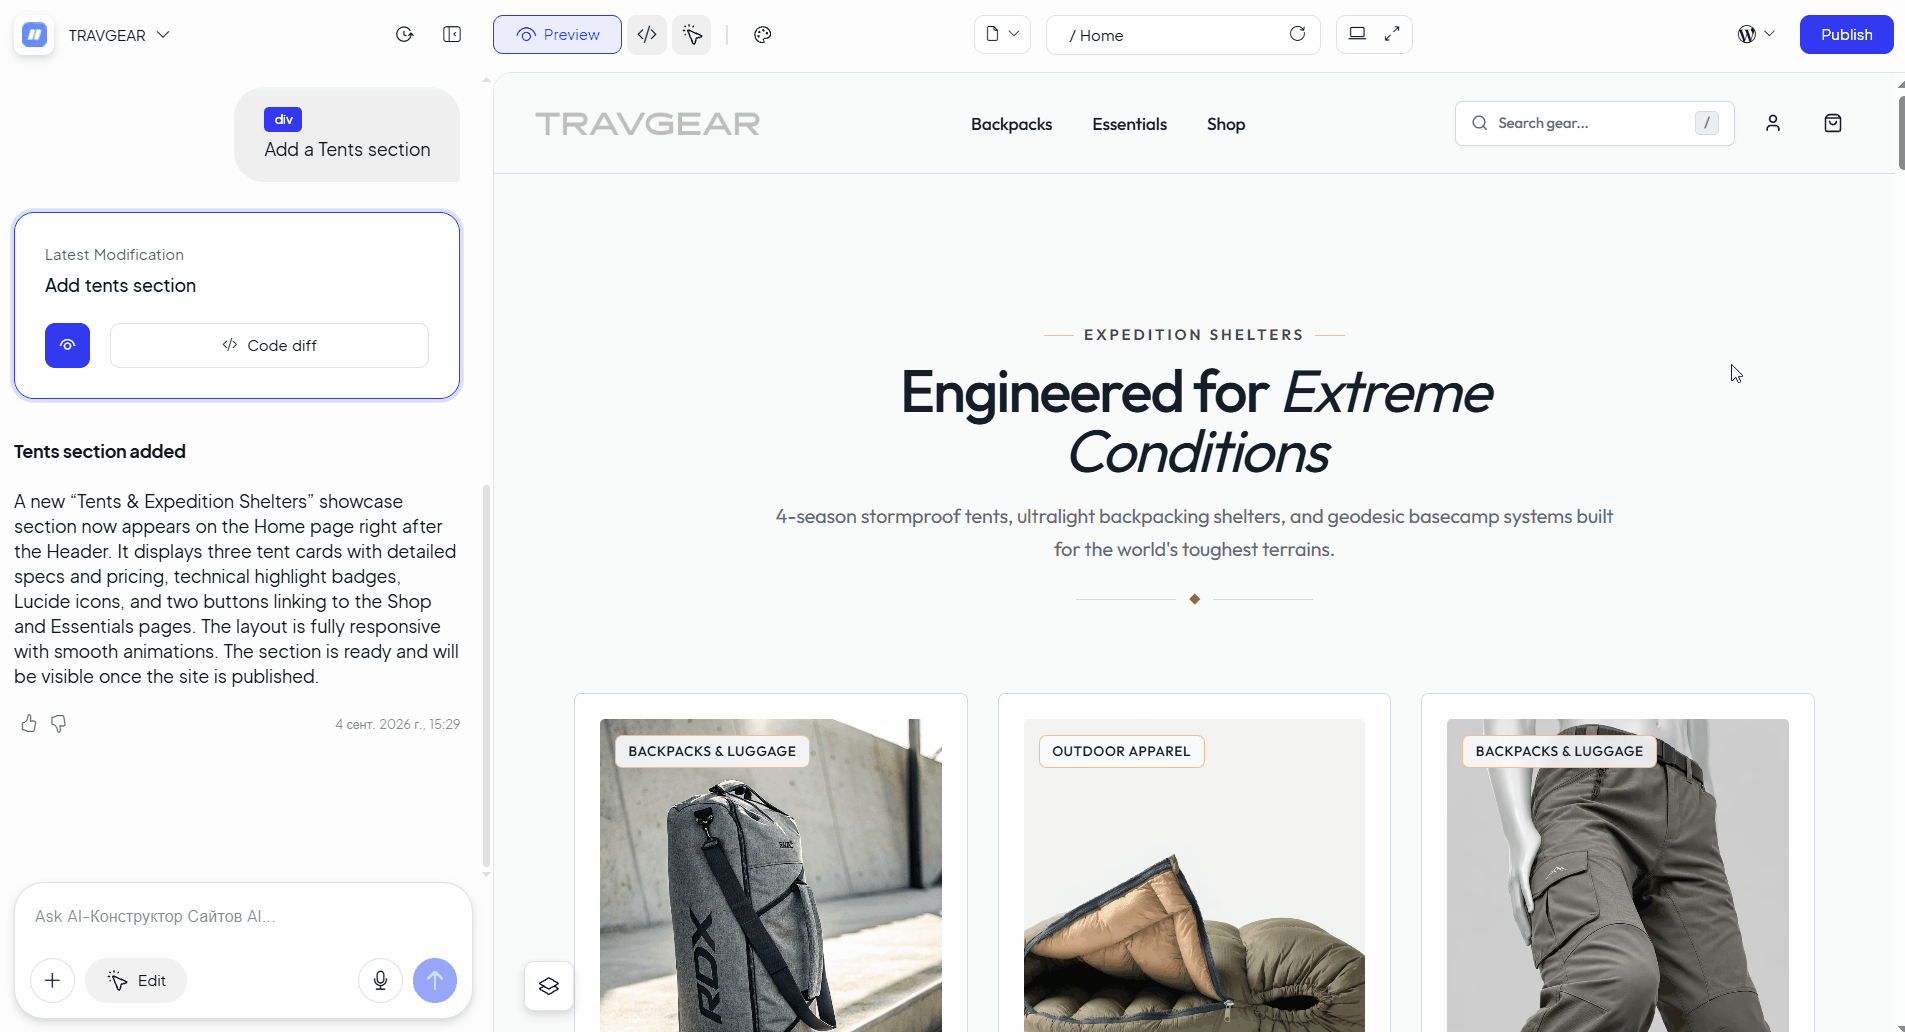The width and height of the screenshot is (1905, 1032).
Task: Expand the page selector dropdown
Action: [1002, 34]
